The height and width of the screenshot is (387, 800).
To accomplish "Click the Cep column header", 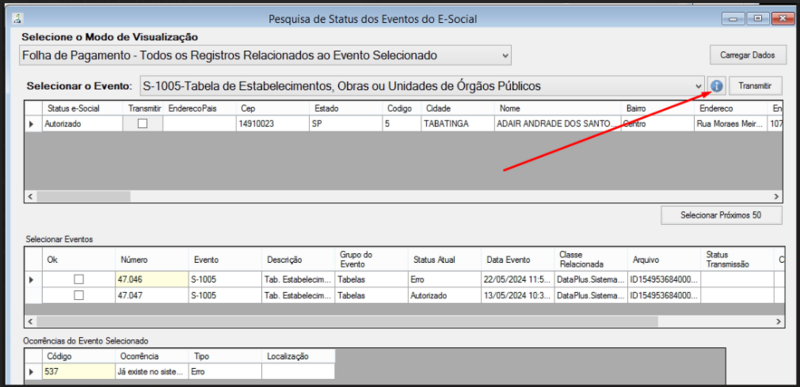I will tap(273, 109).
